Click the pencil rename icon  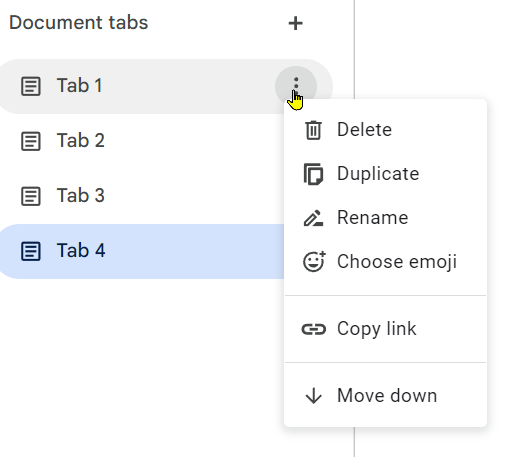(313, 218)
